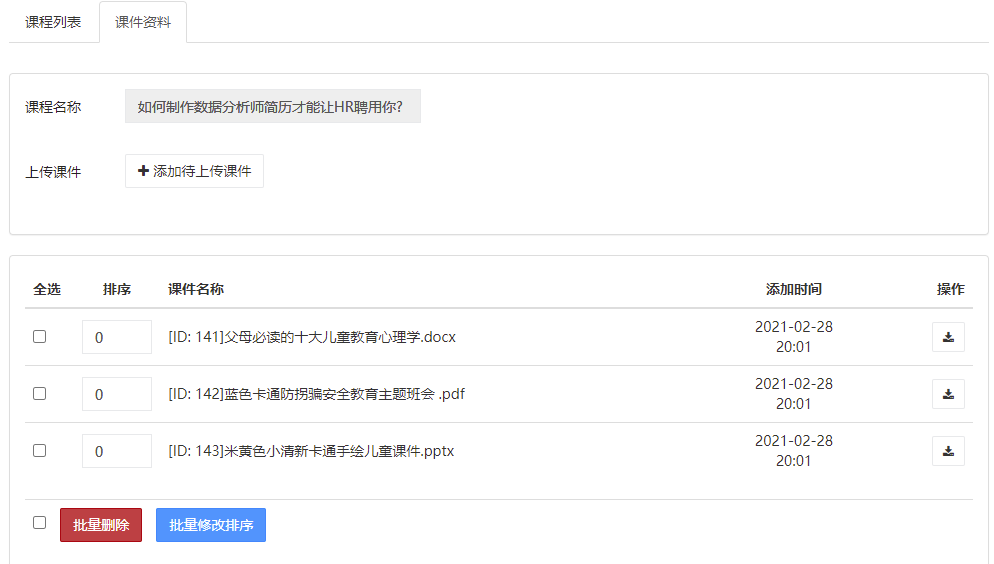Viewport: 994px width, 564px height.
Task: Click the 2021-02-28 20:01 timestamp of ID 142
Action: tap(794, 394)
